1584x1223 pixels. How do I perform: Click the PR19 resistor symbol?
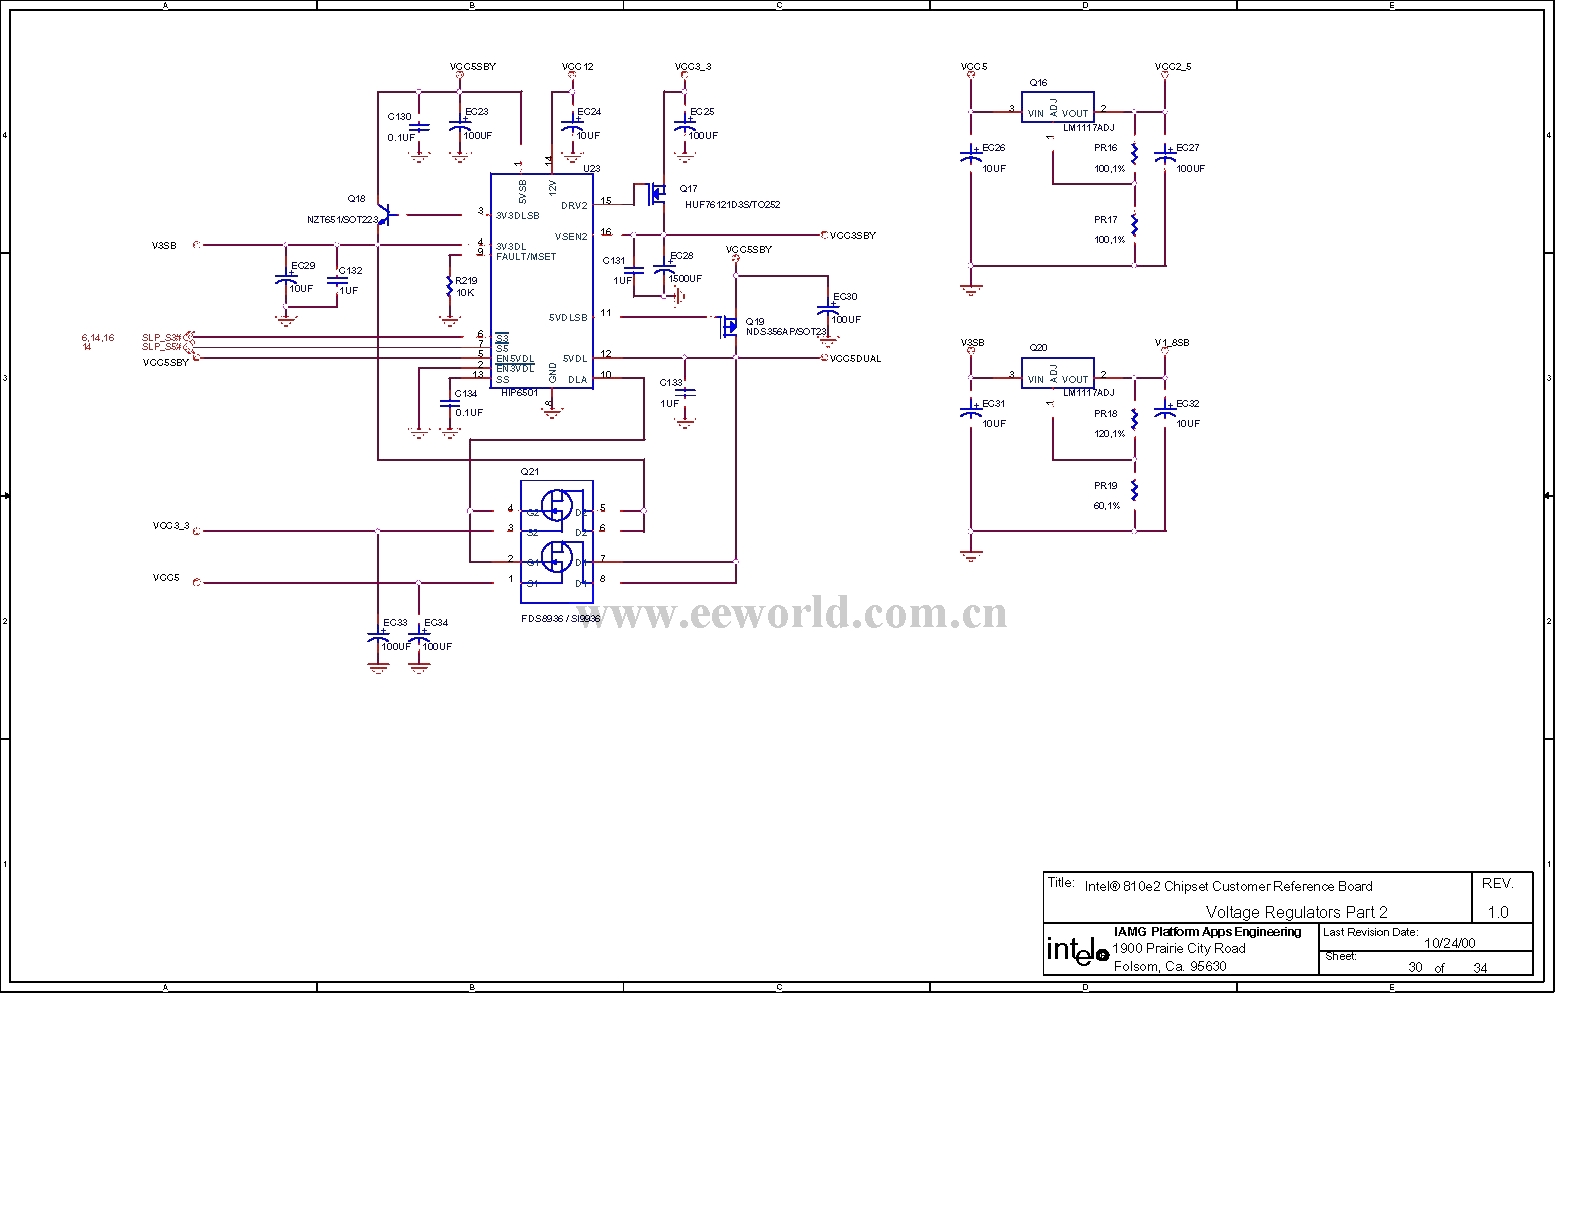(1134, 489)
